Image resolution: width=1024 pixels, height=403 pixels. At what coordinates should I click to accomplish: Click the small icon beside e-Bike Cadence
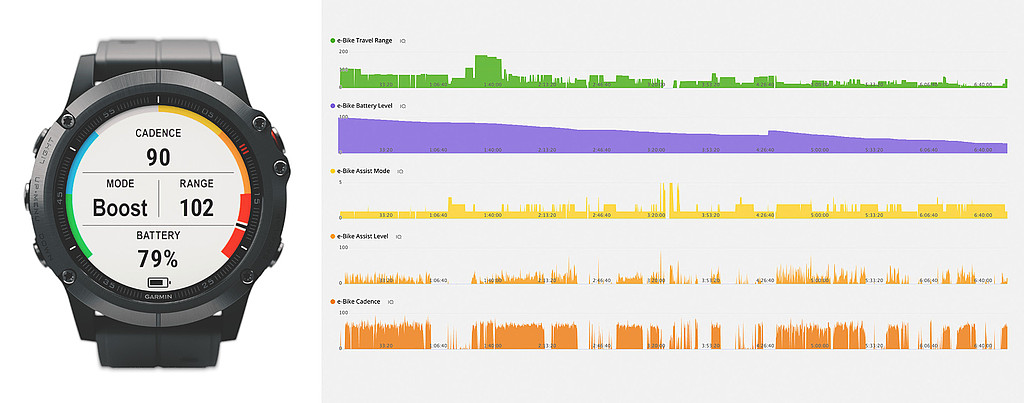click(390, 301)
